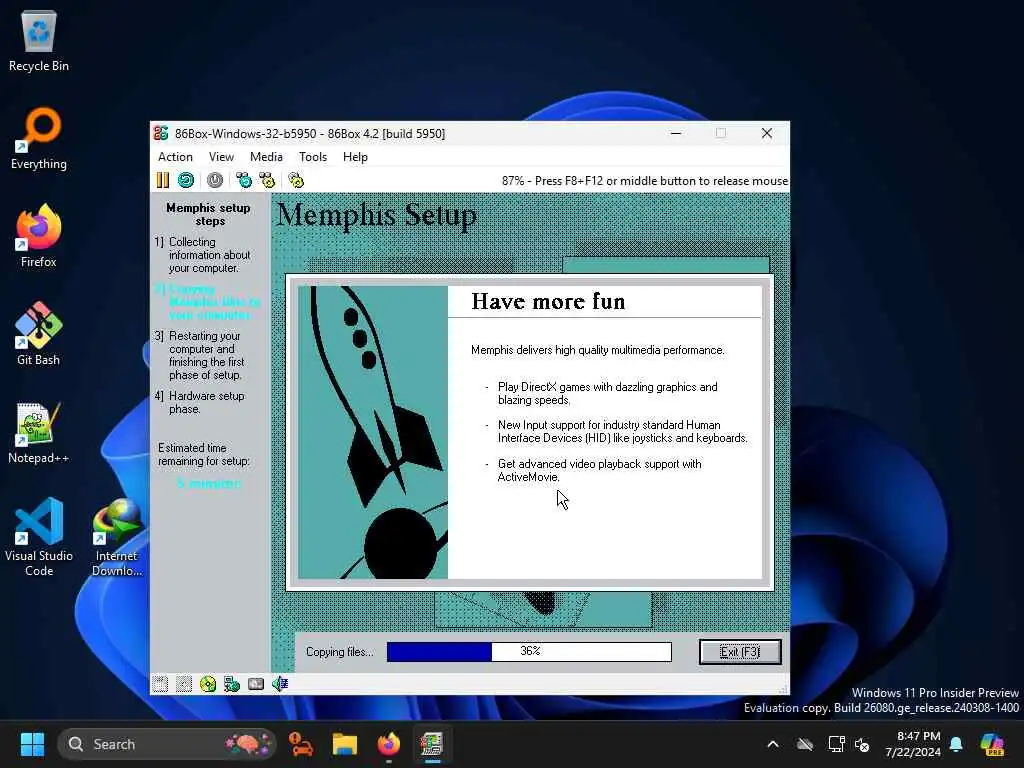
Task: Click the 'Estimated time remaining for setup' label
Action: (x=204, y=455)
